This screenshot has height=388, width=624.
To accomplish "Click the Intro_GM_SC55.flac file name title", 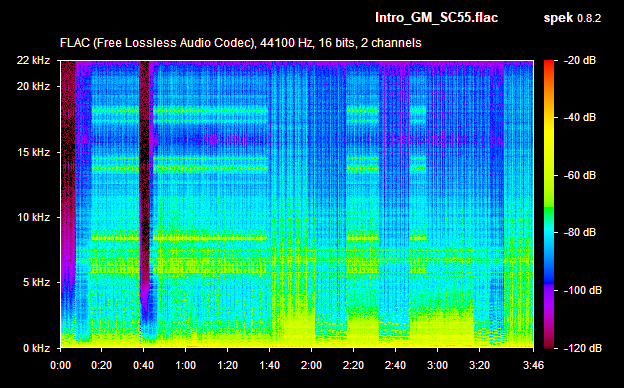I will [x=437, y=18].
